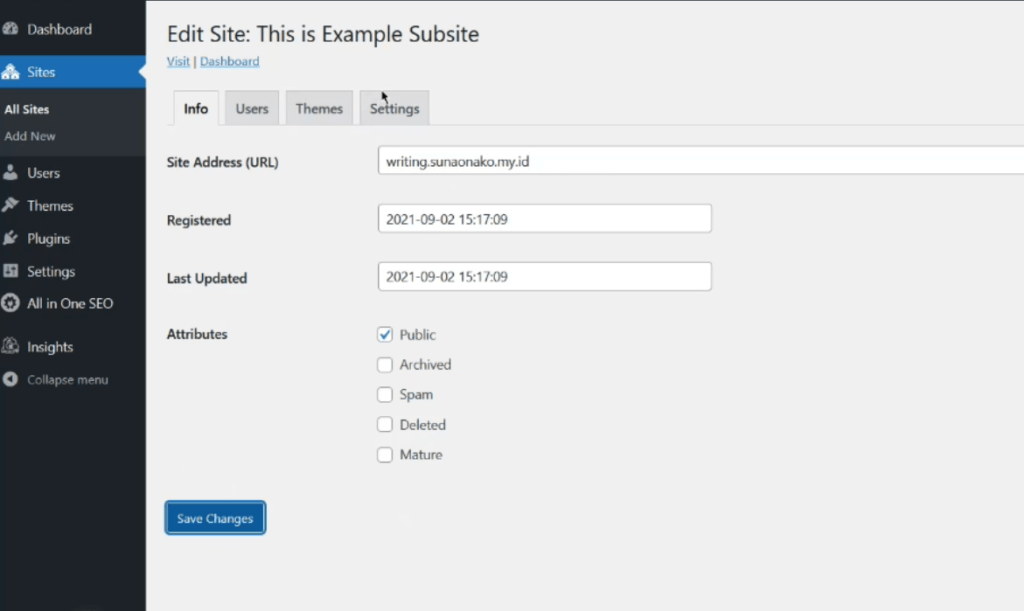Click the Themes brush icon

[x=11, y=206]
